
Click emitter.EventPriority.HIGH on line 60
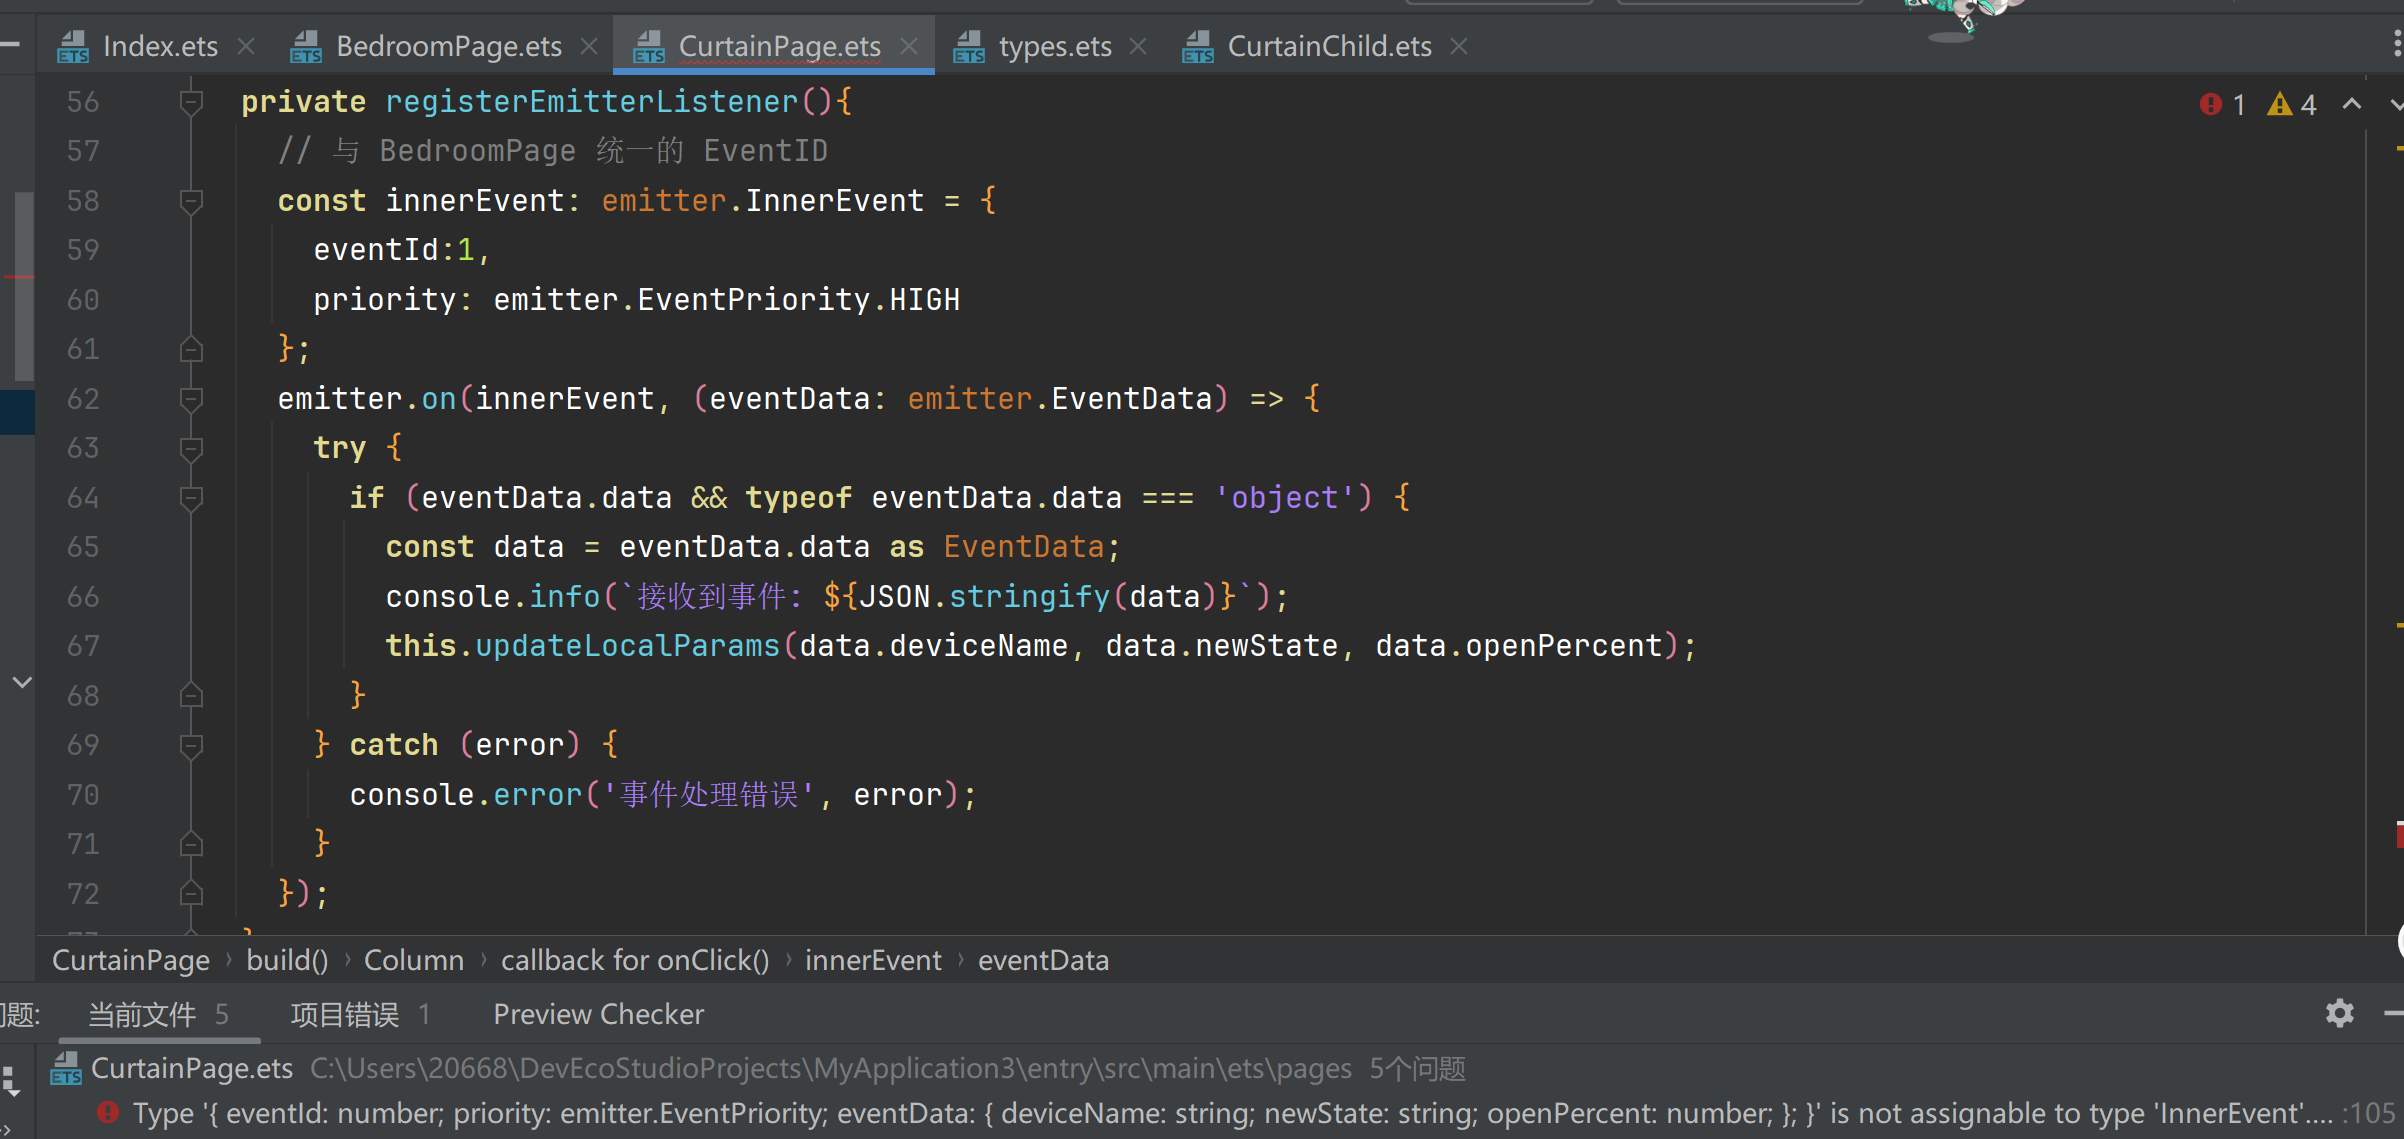(x=726, y=300)
